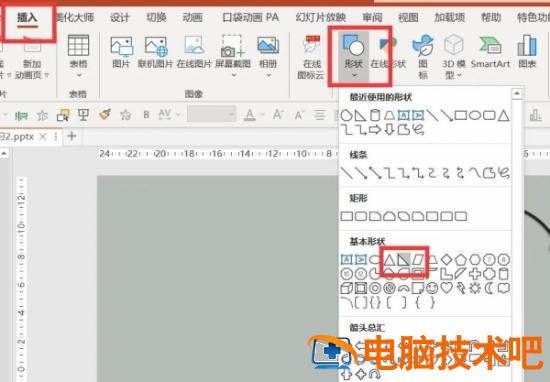The width and height of the screenshot is (550, 382).
Task: Pick the down arrow in recently used shapes
Action: coord(389,130)
